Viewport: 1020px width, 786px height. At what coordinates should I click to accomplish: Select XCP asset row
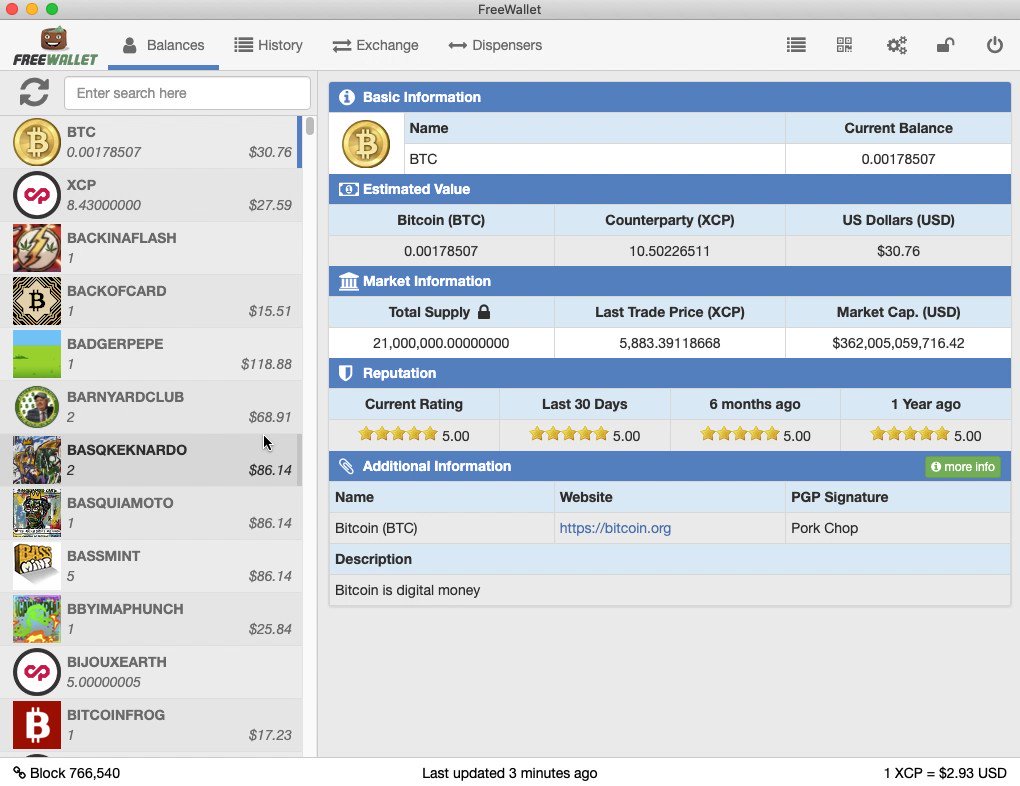(151, 195)
